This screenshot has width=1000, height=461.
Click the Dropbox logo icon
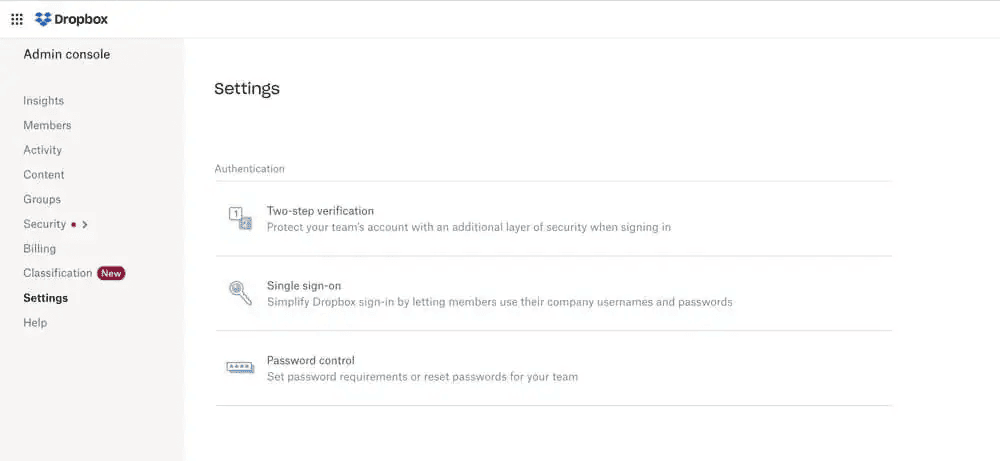(43, 19)
